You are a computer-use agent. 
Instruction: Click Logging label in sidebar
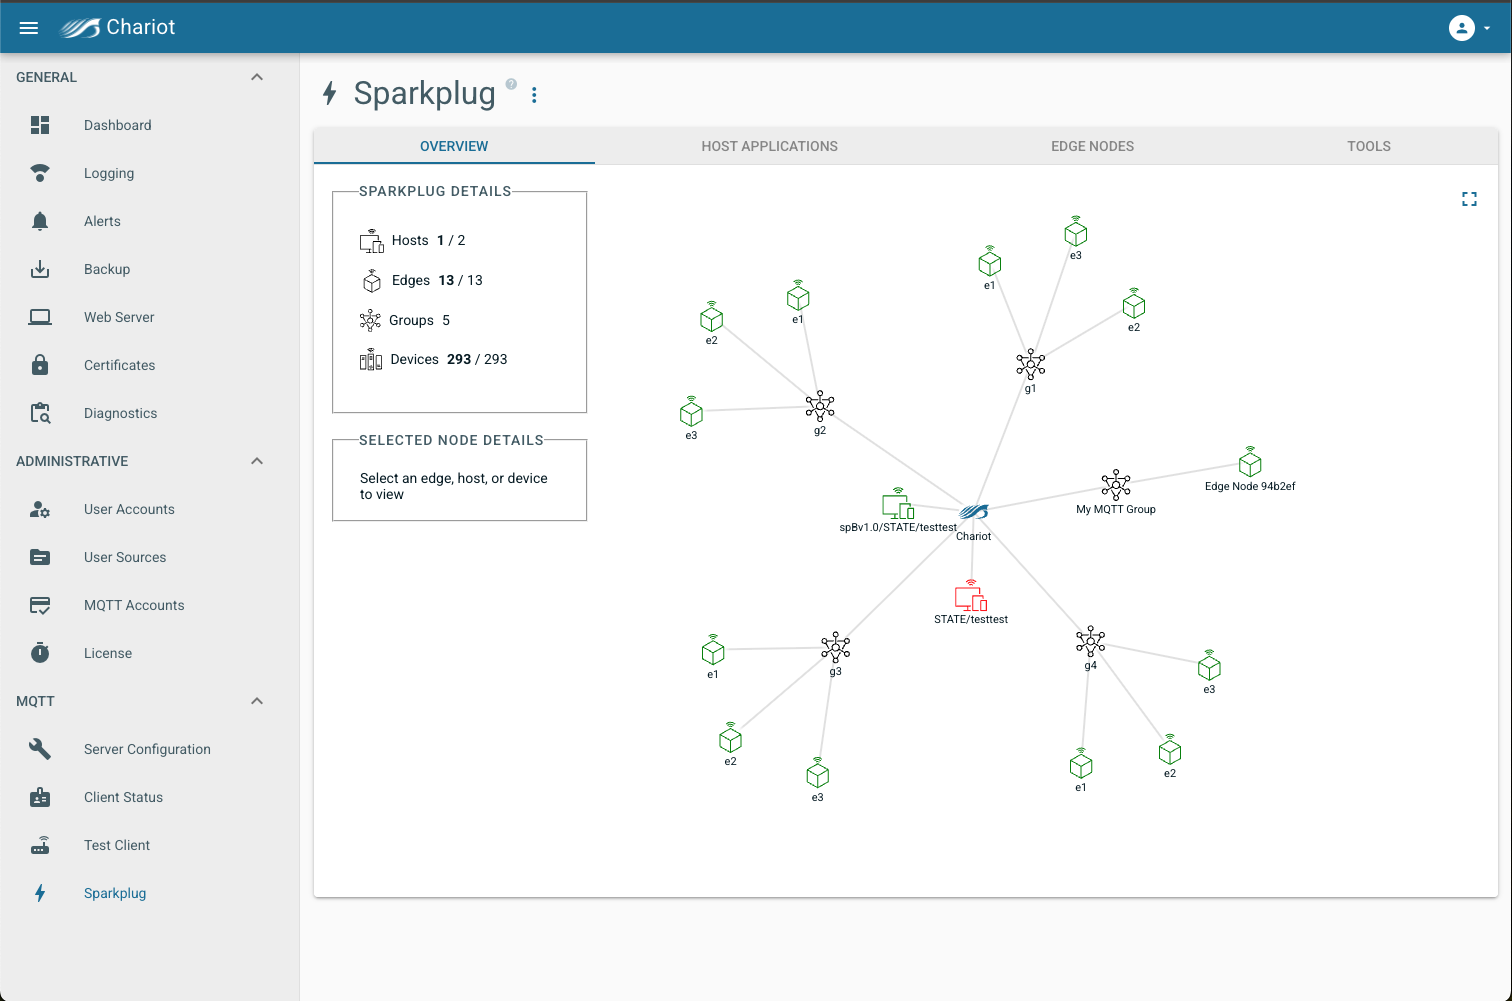tap(109, 173)
